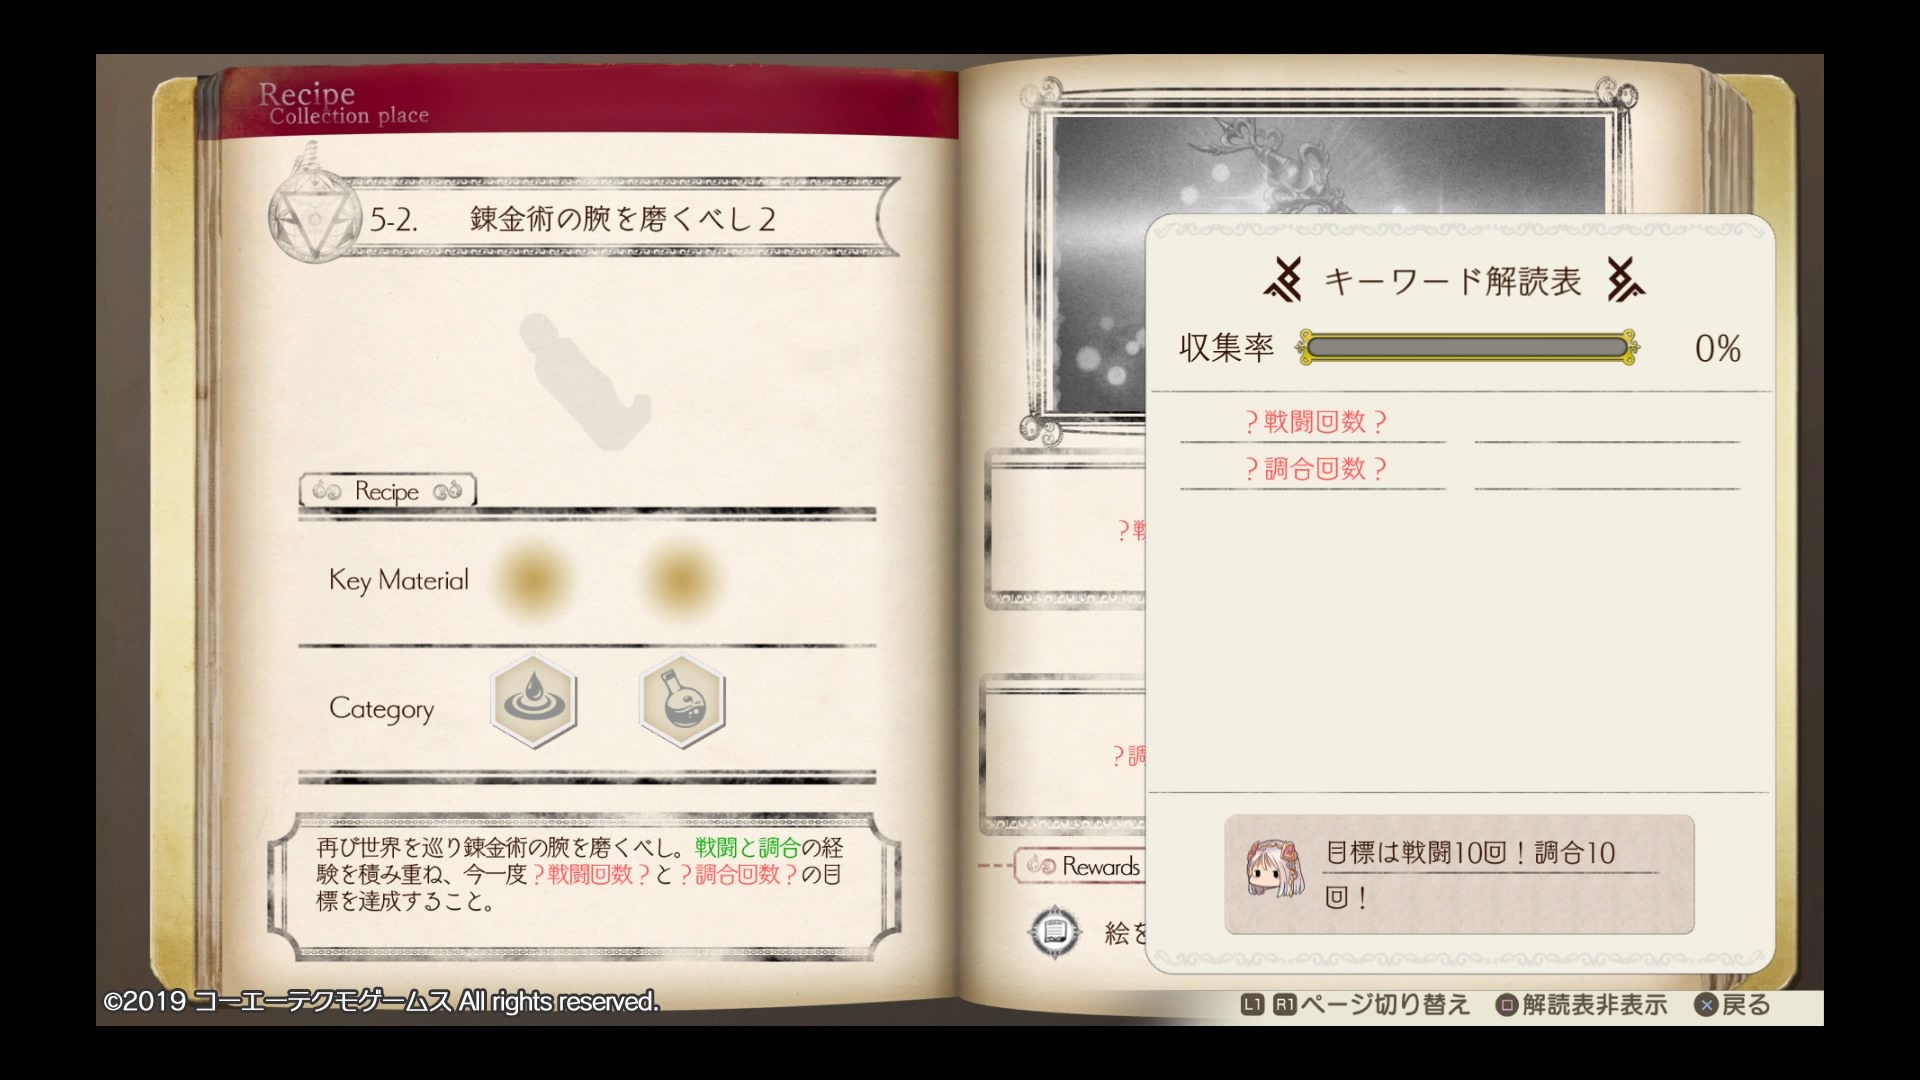
Task: Click the round scroll icon below Rewards
Action: [1054, 932]
